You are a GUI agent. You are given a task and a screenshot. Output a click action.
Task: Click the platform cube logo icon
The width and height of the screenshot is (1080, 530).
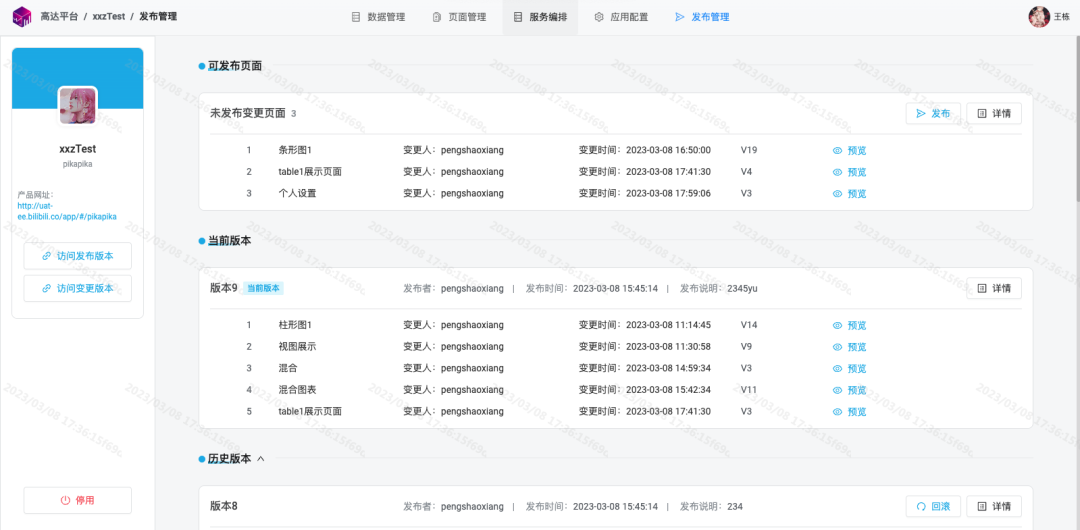coord(22,17)
